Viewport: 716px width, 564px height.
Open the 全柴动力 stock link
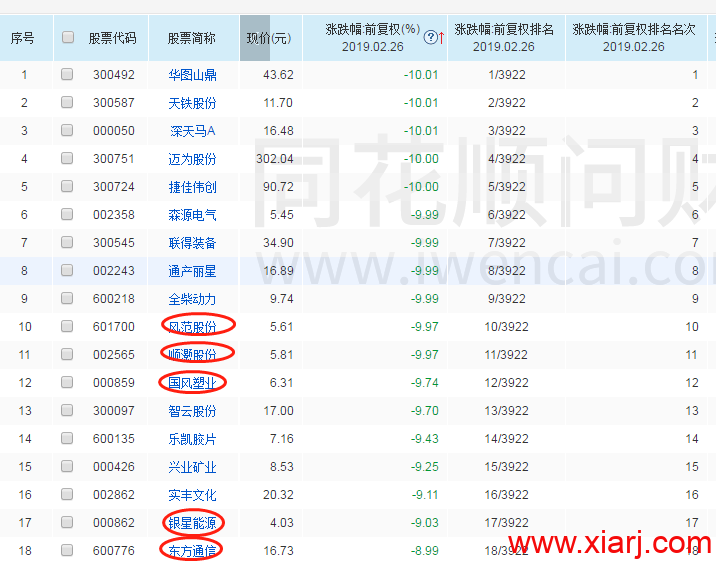pos(192,299)
